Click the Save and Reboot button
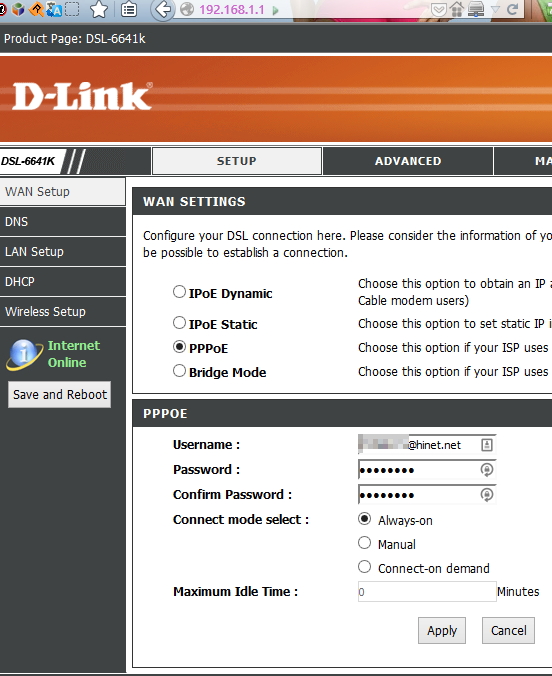Viewport: 552px width, 676px height. click(60, 394)
